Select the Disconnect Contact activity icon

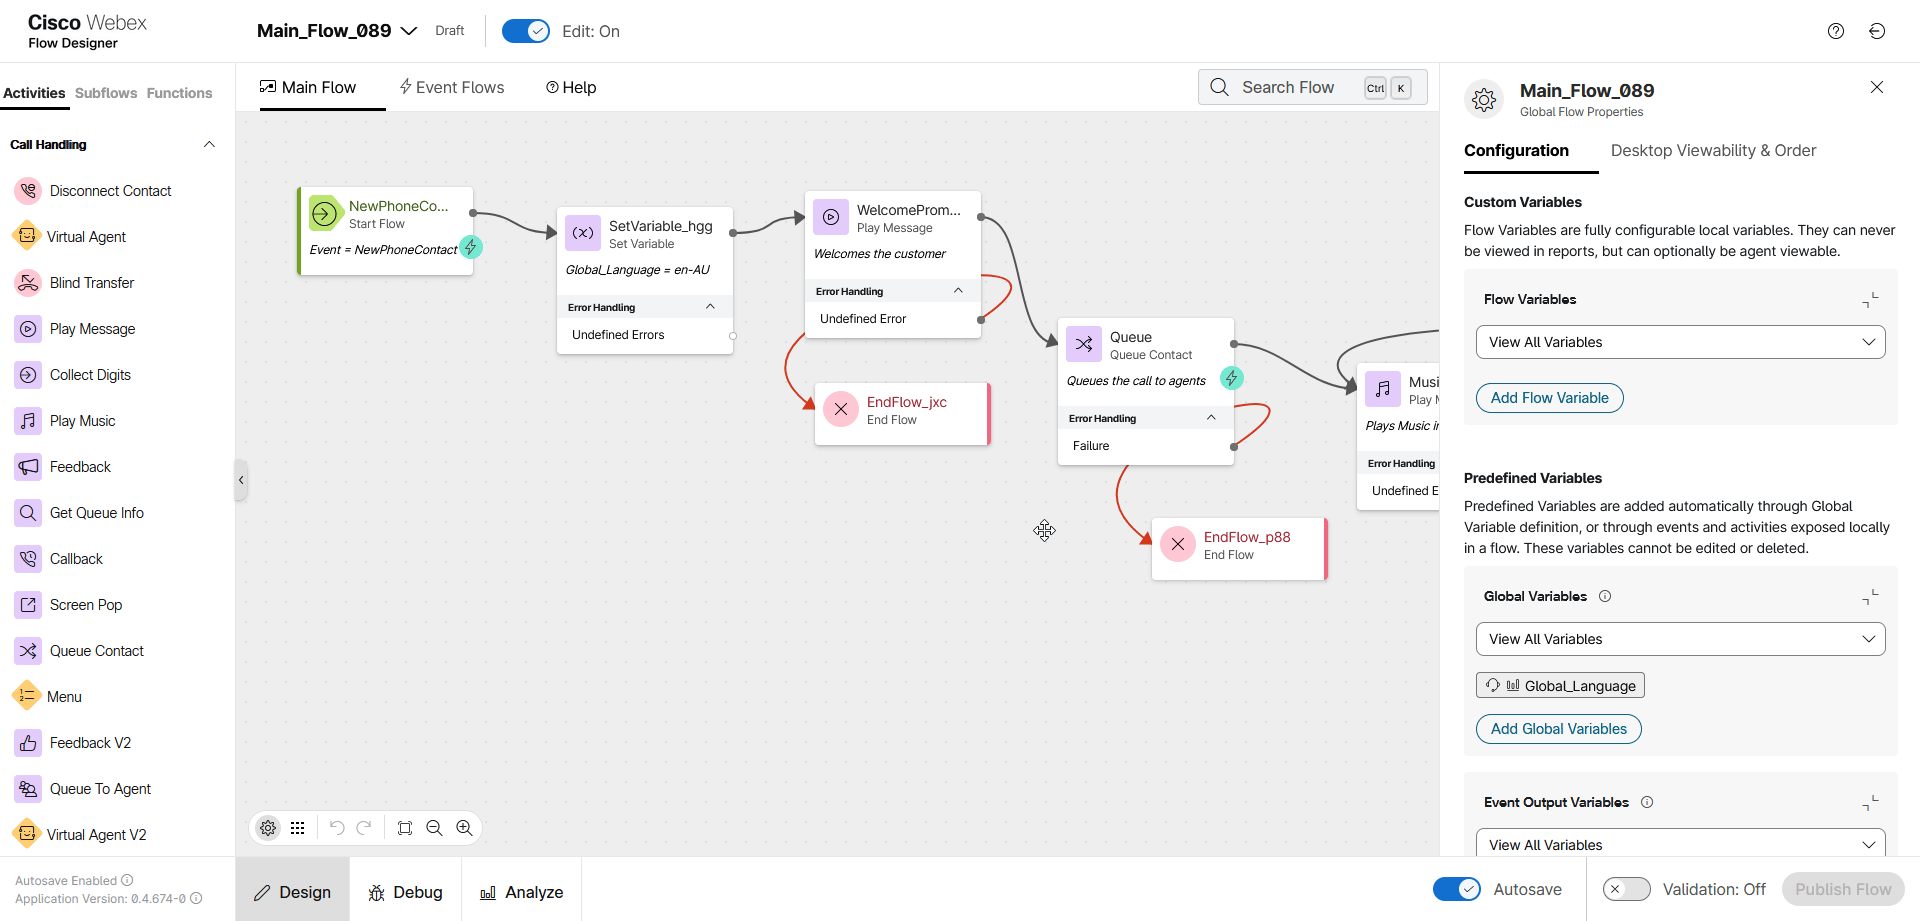(28, 191)
